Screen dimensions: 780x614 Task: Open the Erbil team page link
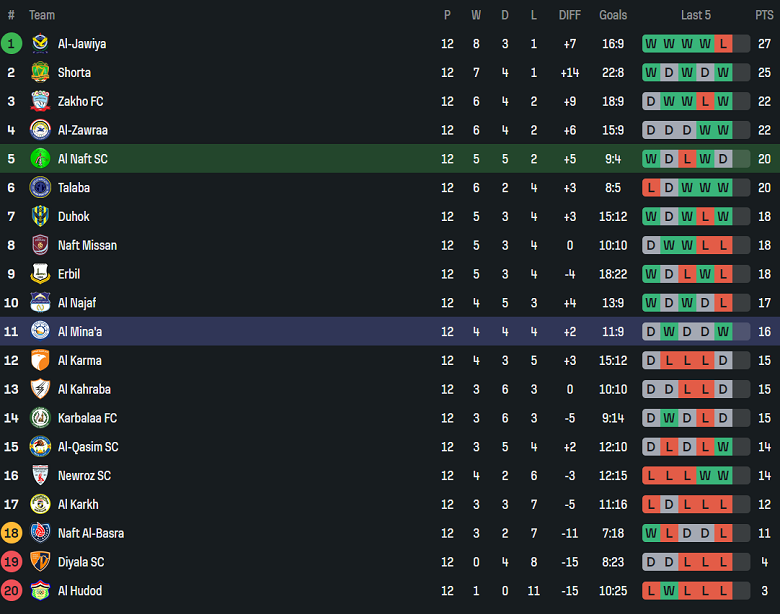(69, 274)
